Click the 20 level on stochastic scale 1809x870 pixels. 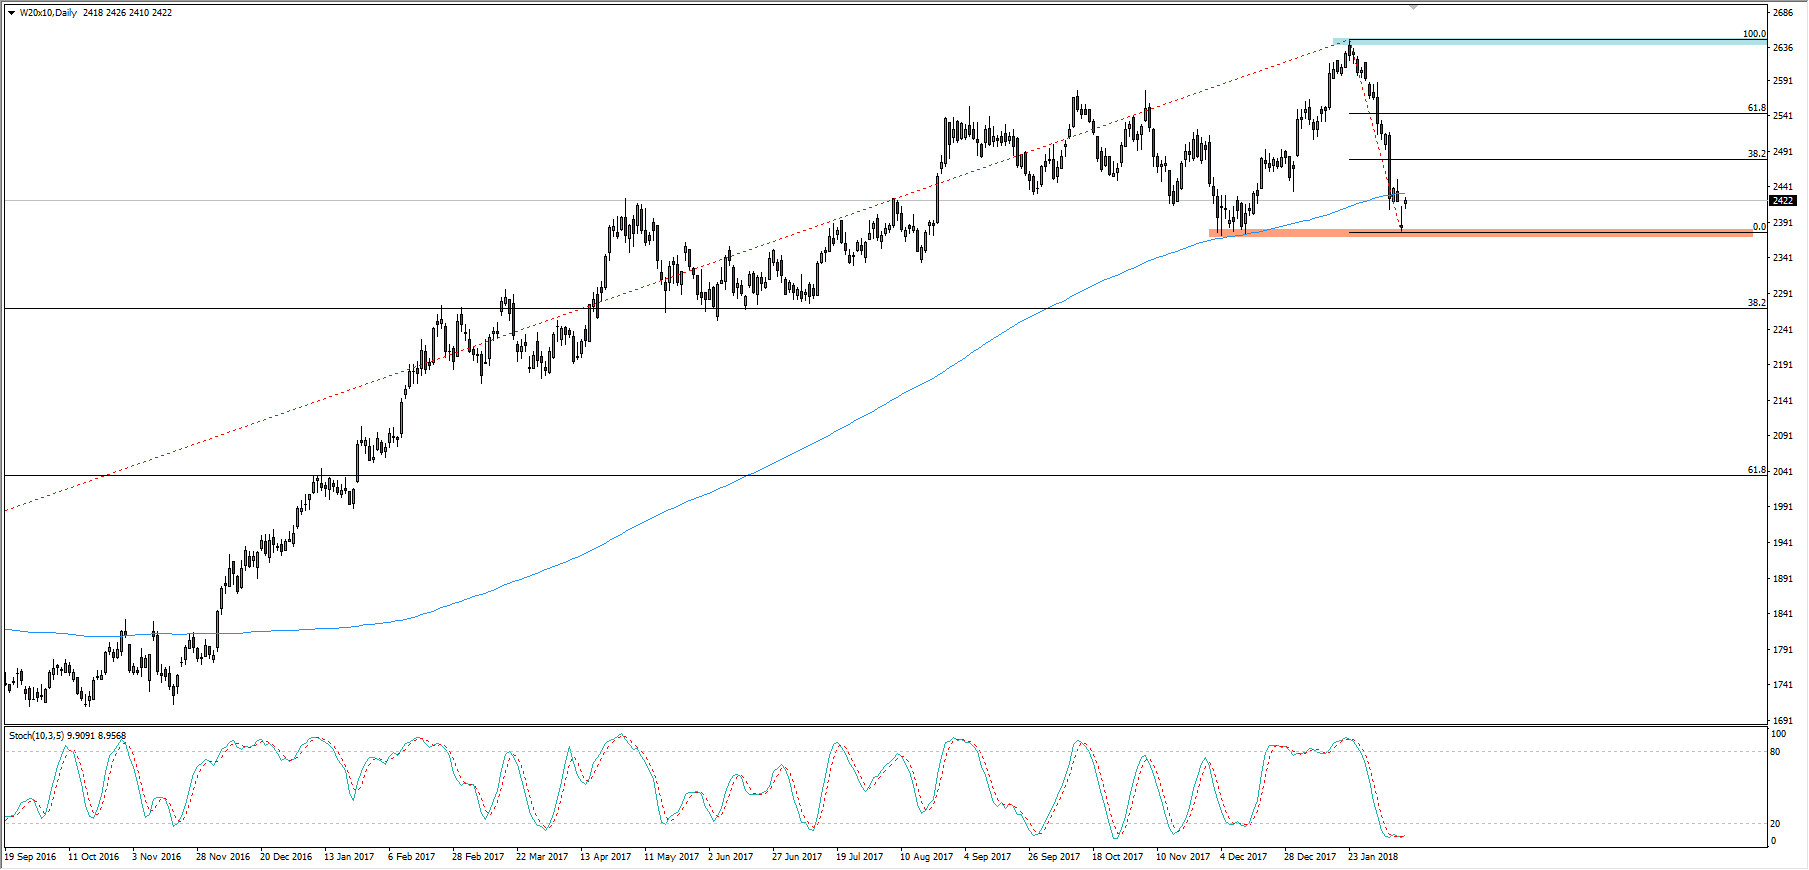(1775, 824)
